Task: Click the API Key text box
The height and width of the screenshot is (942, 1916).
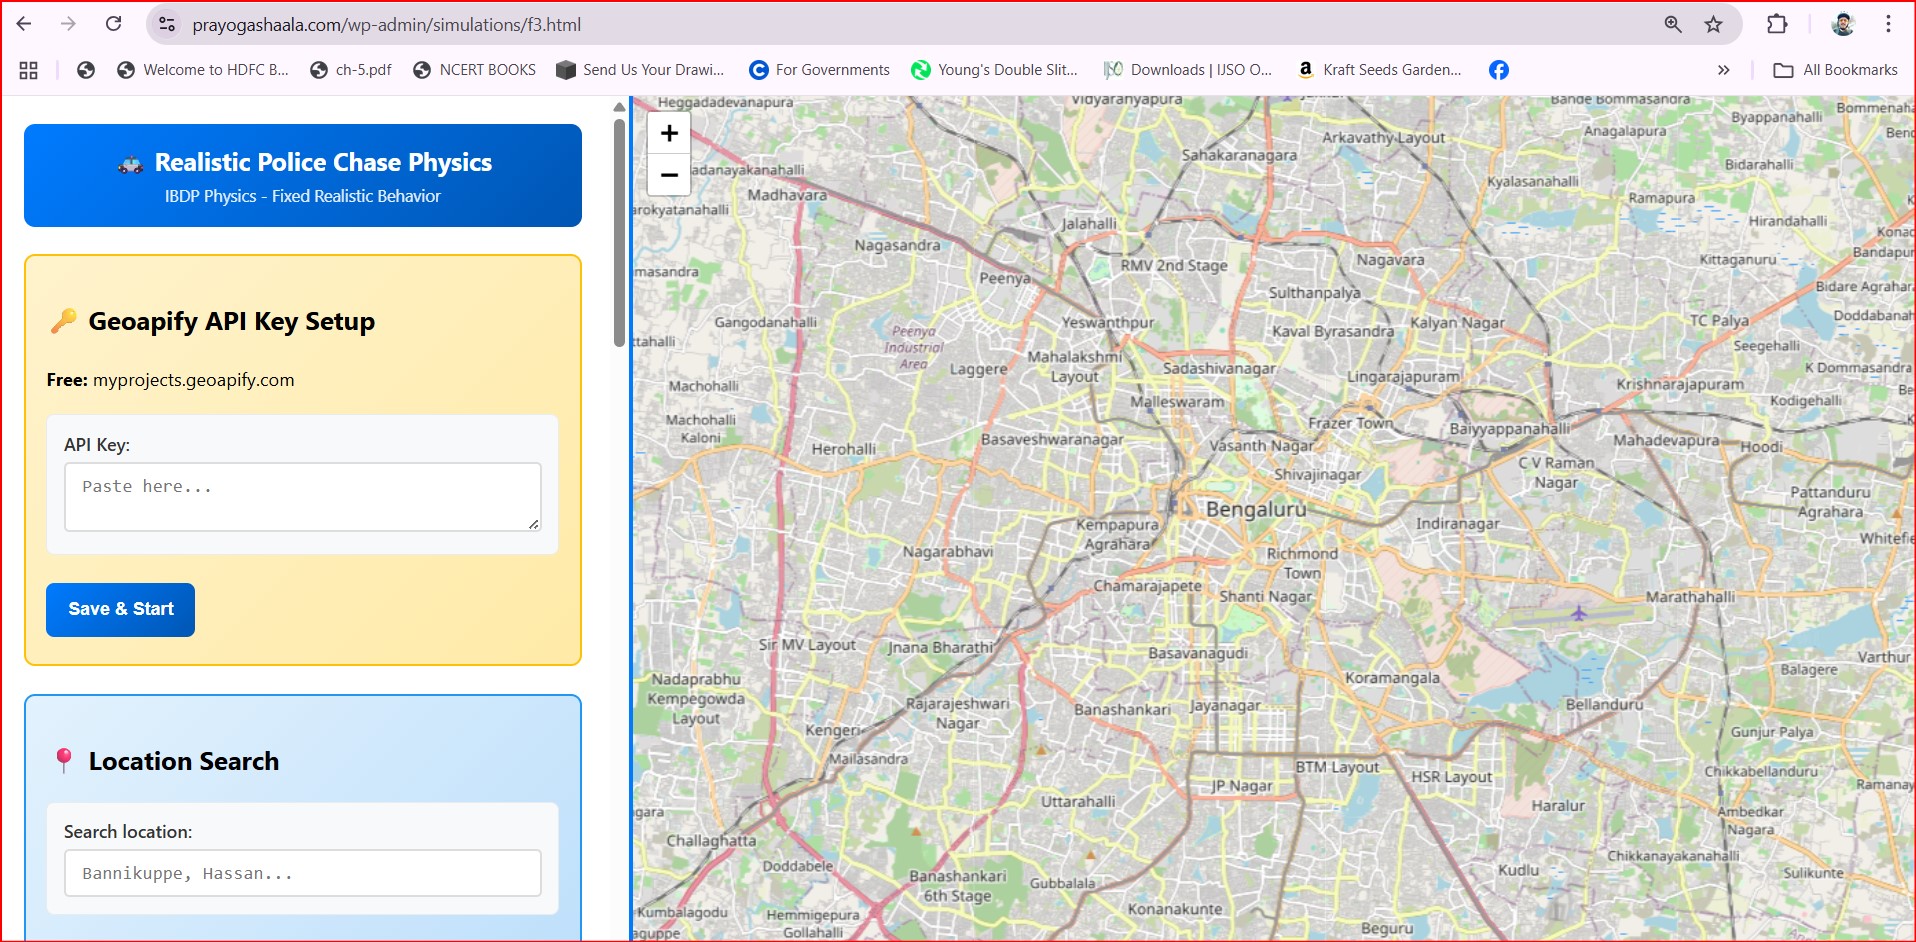Action: (x=302, y=496)
